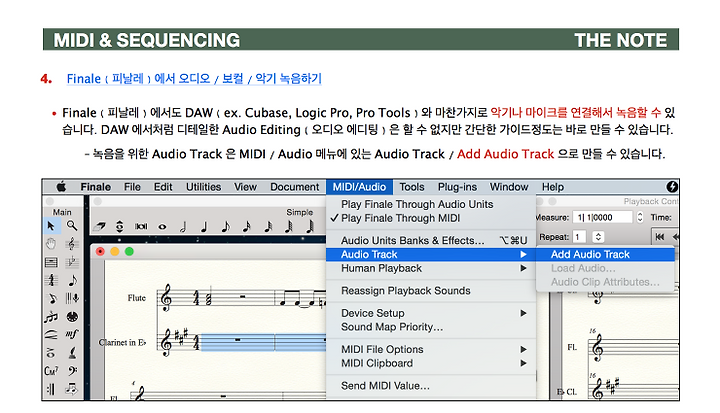Open the Finale application menu
The image size is (720, 413).
pyautogui.click(x=96, y=187)
